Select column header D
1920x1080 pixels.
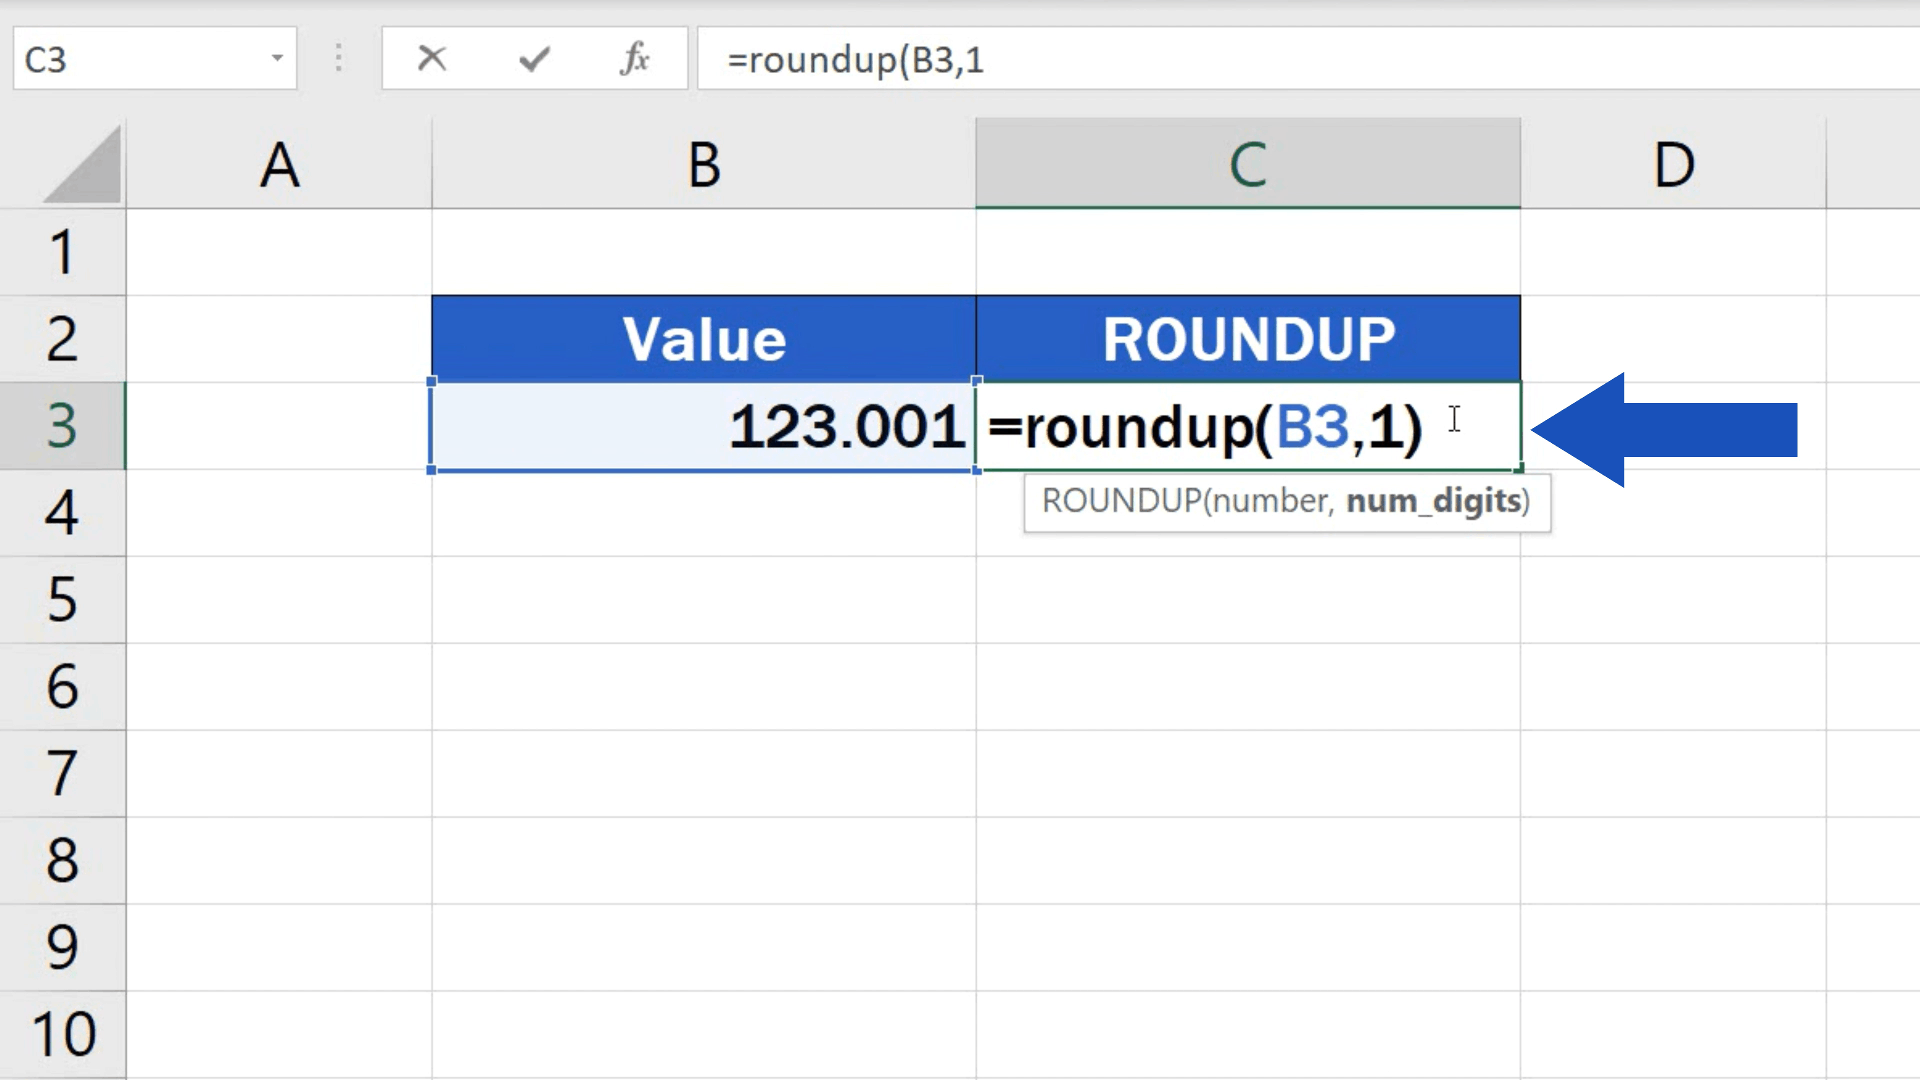(1673, 163)
